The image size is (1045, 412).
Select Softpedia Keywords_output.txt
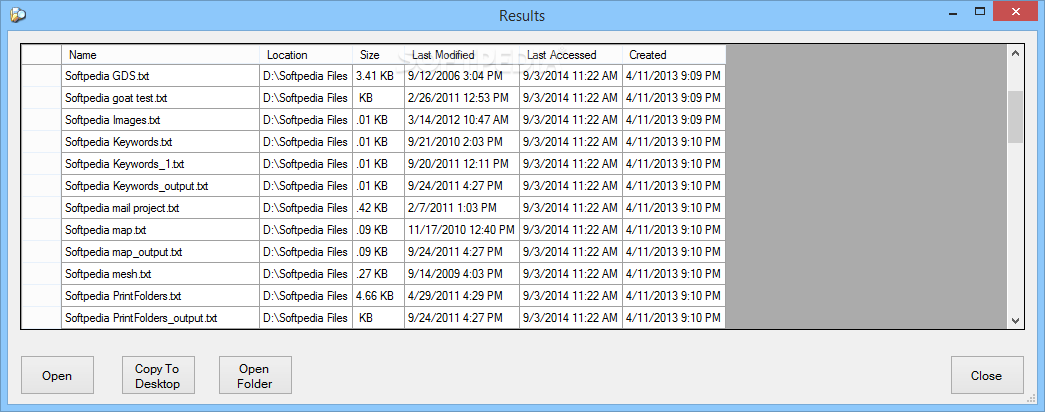(161, 186)
